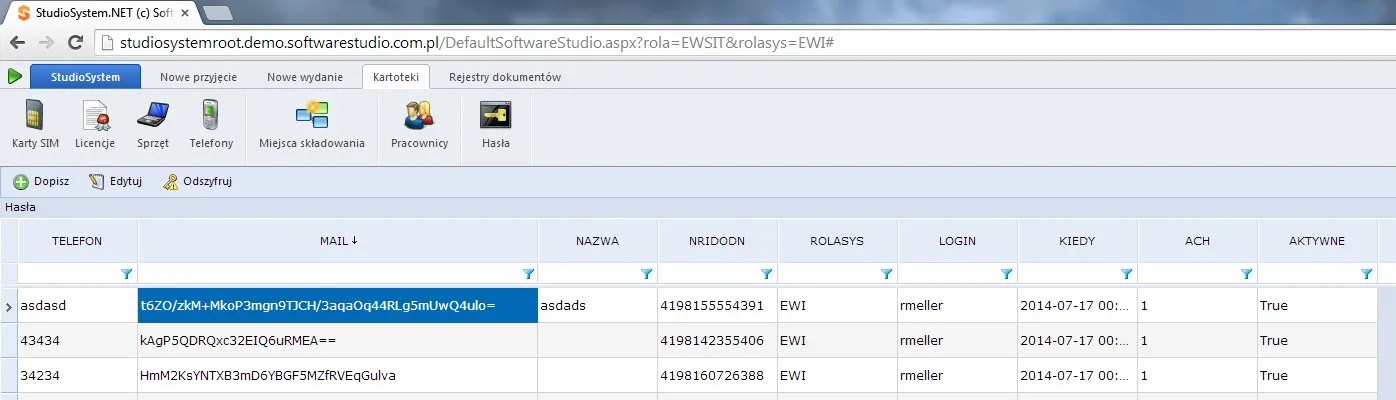Go back with browser back arrow
Viewport: 1396px width, 400px height.
click(17, 43)
